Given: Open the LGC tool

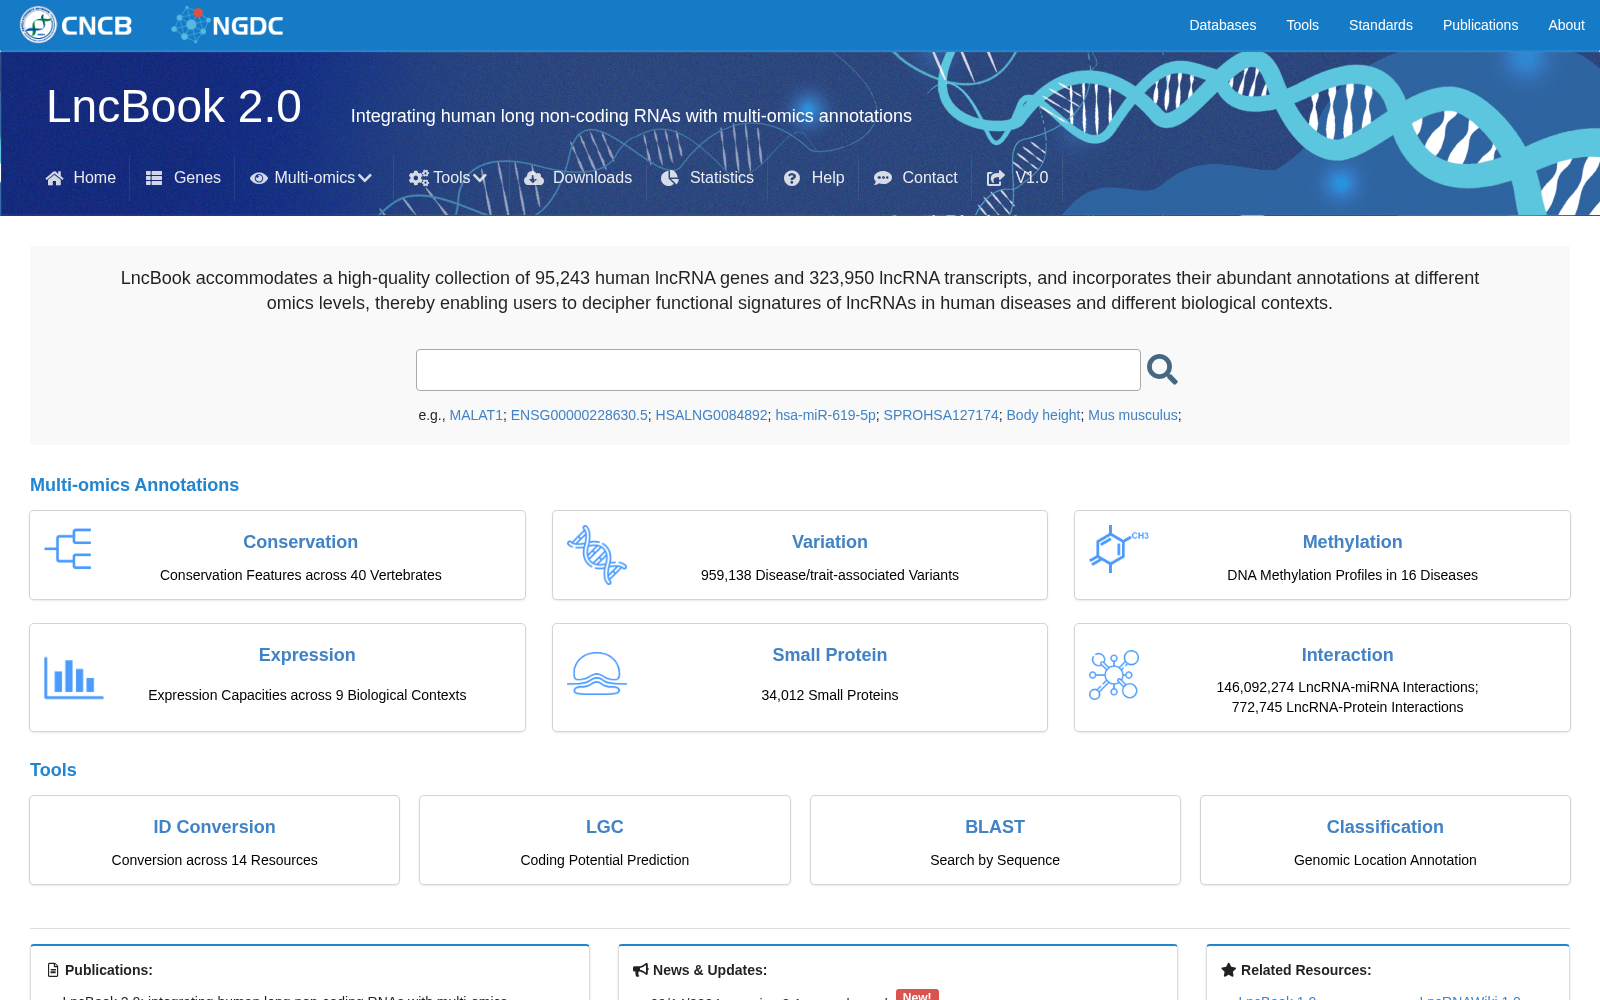Looking at the screenshot, I should pos(605,827).
